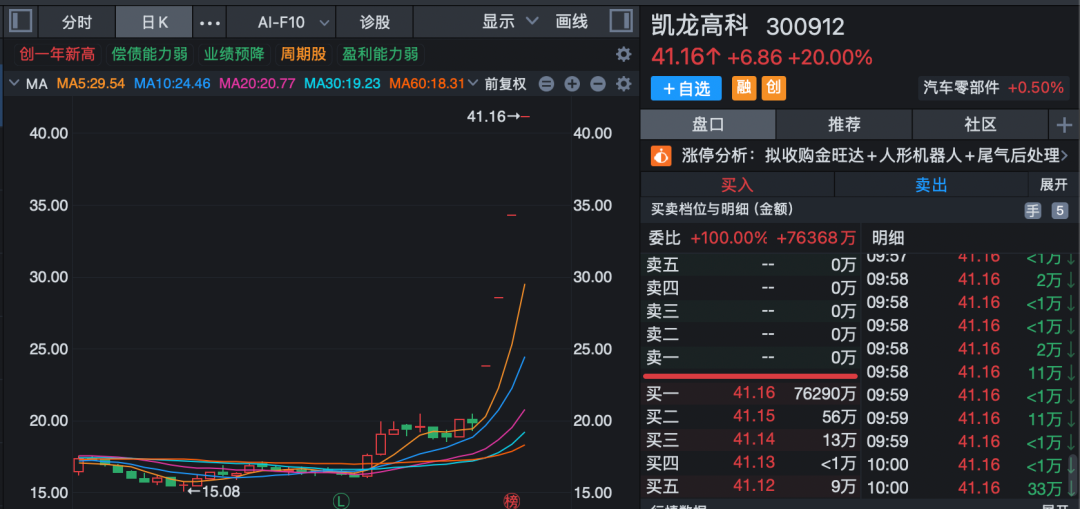
Task: Toggle the 5-level order depth button
Action: pyautogui.click(x=1059, y=210)
